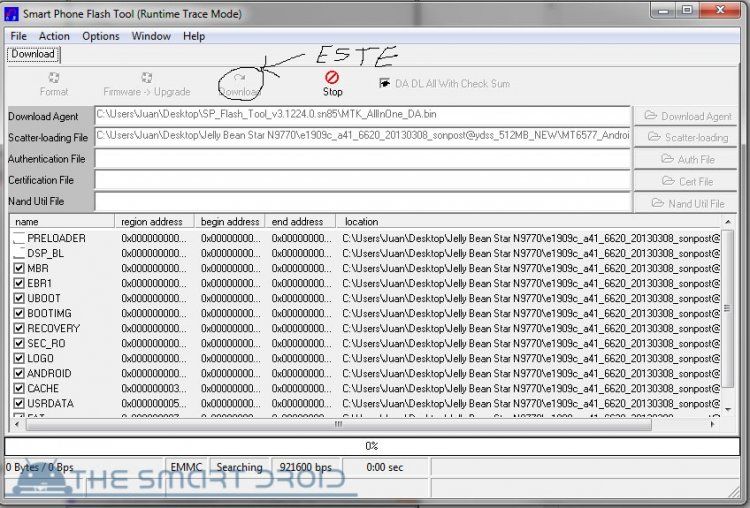This screenshot has height=508, width=750.
Task: Uncheck the EBR1 partition checkbox
Action: (19, 283)
